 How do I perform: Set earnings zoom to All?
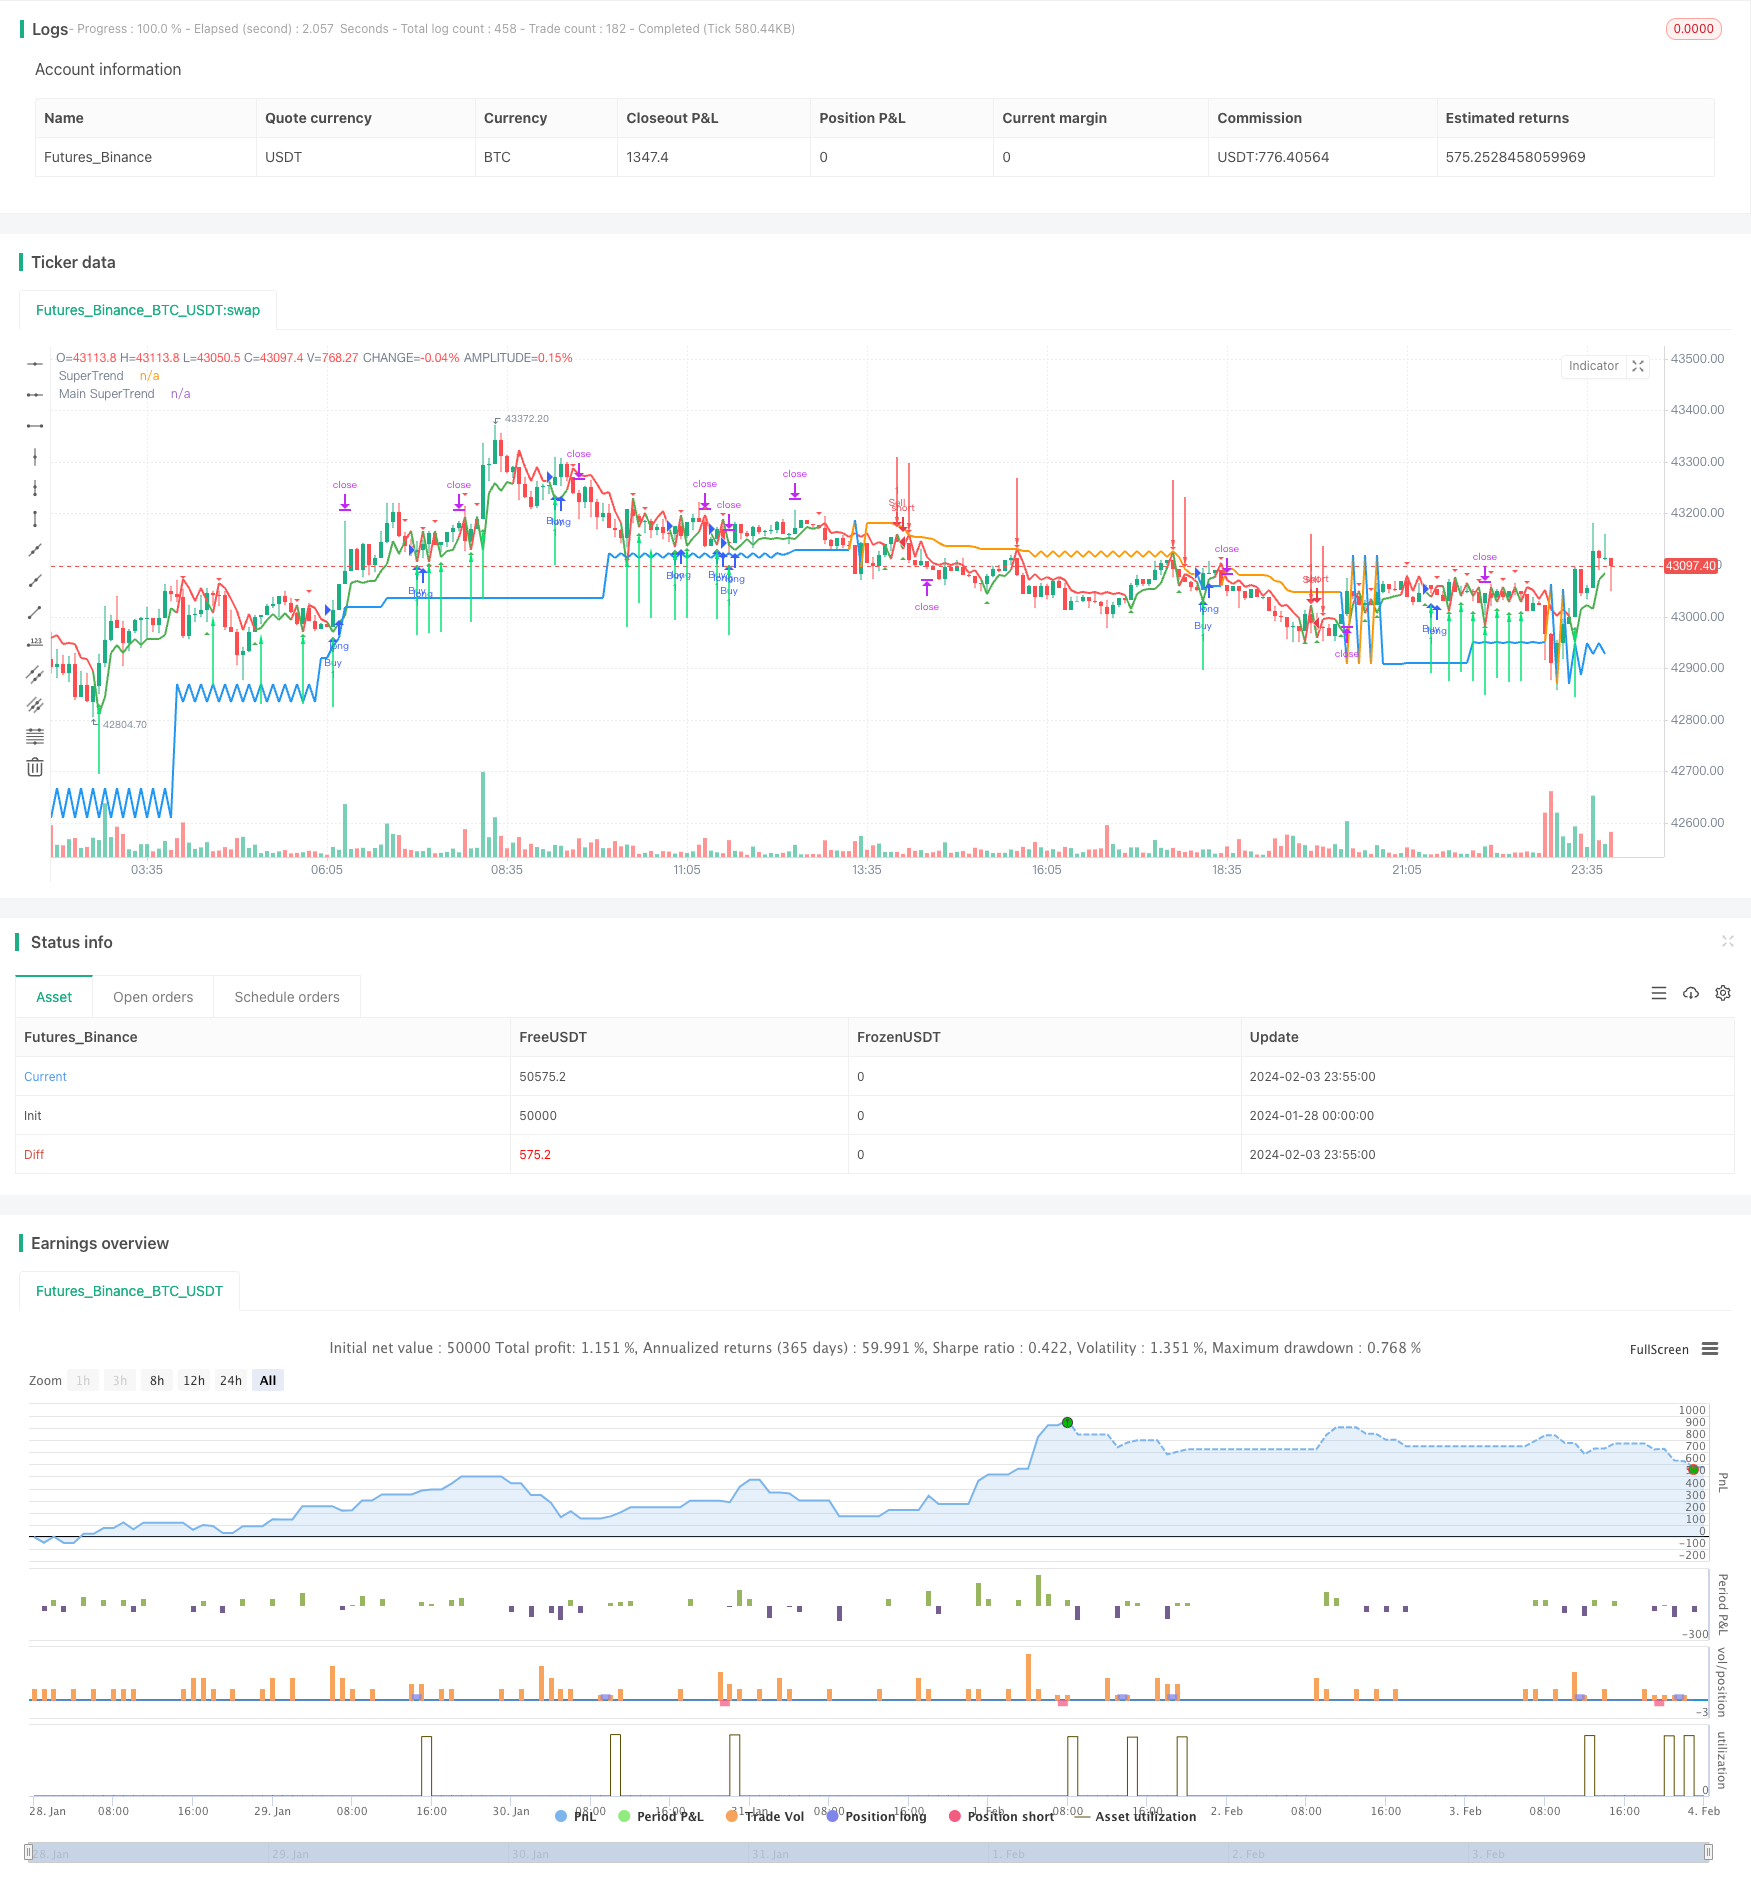pos(268,1380)
